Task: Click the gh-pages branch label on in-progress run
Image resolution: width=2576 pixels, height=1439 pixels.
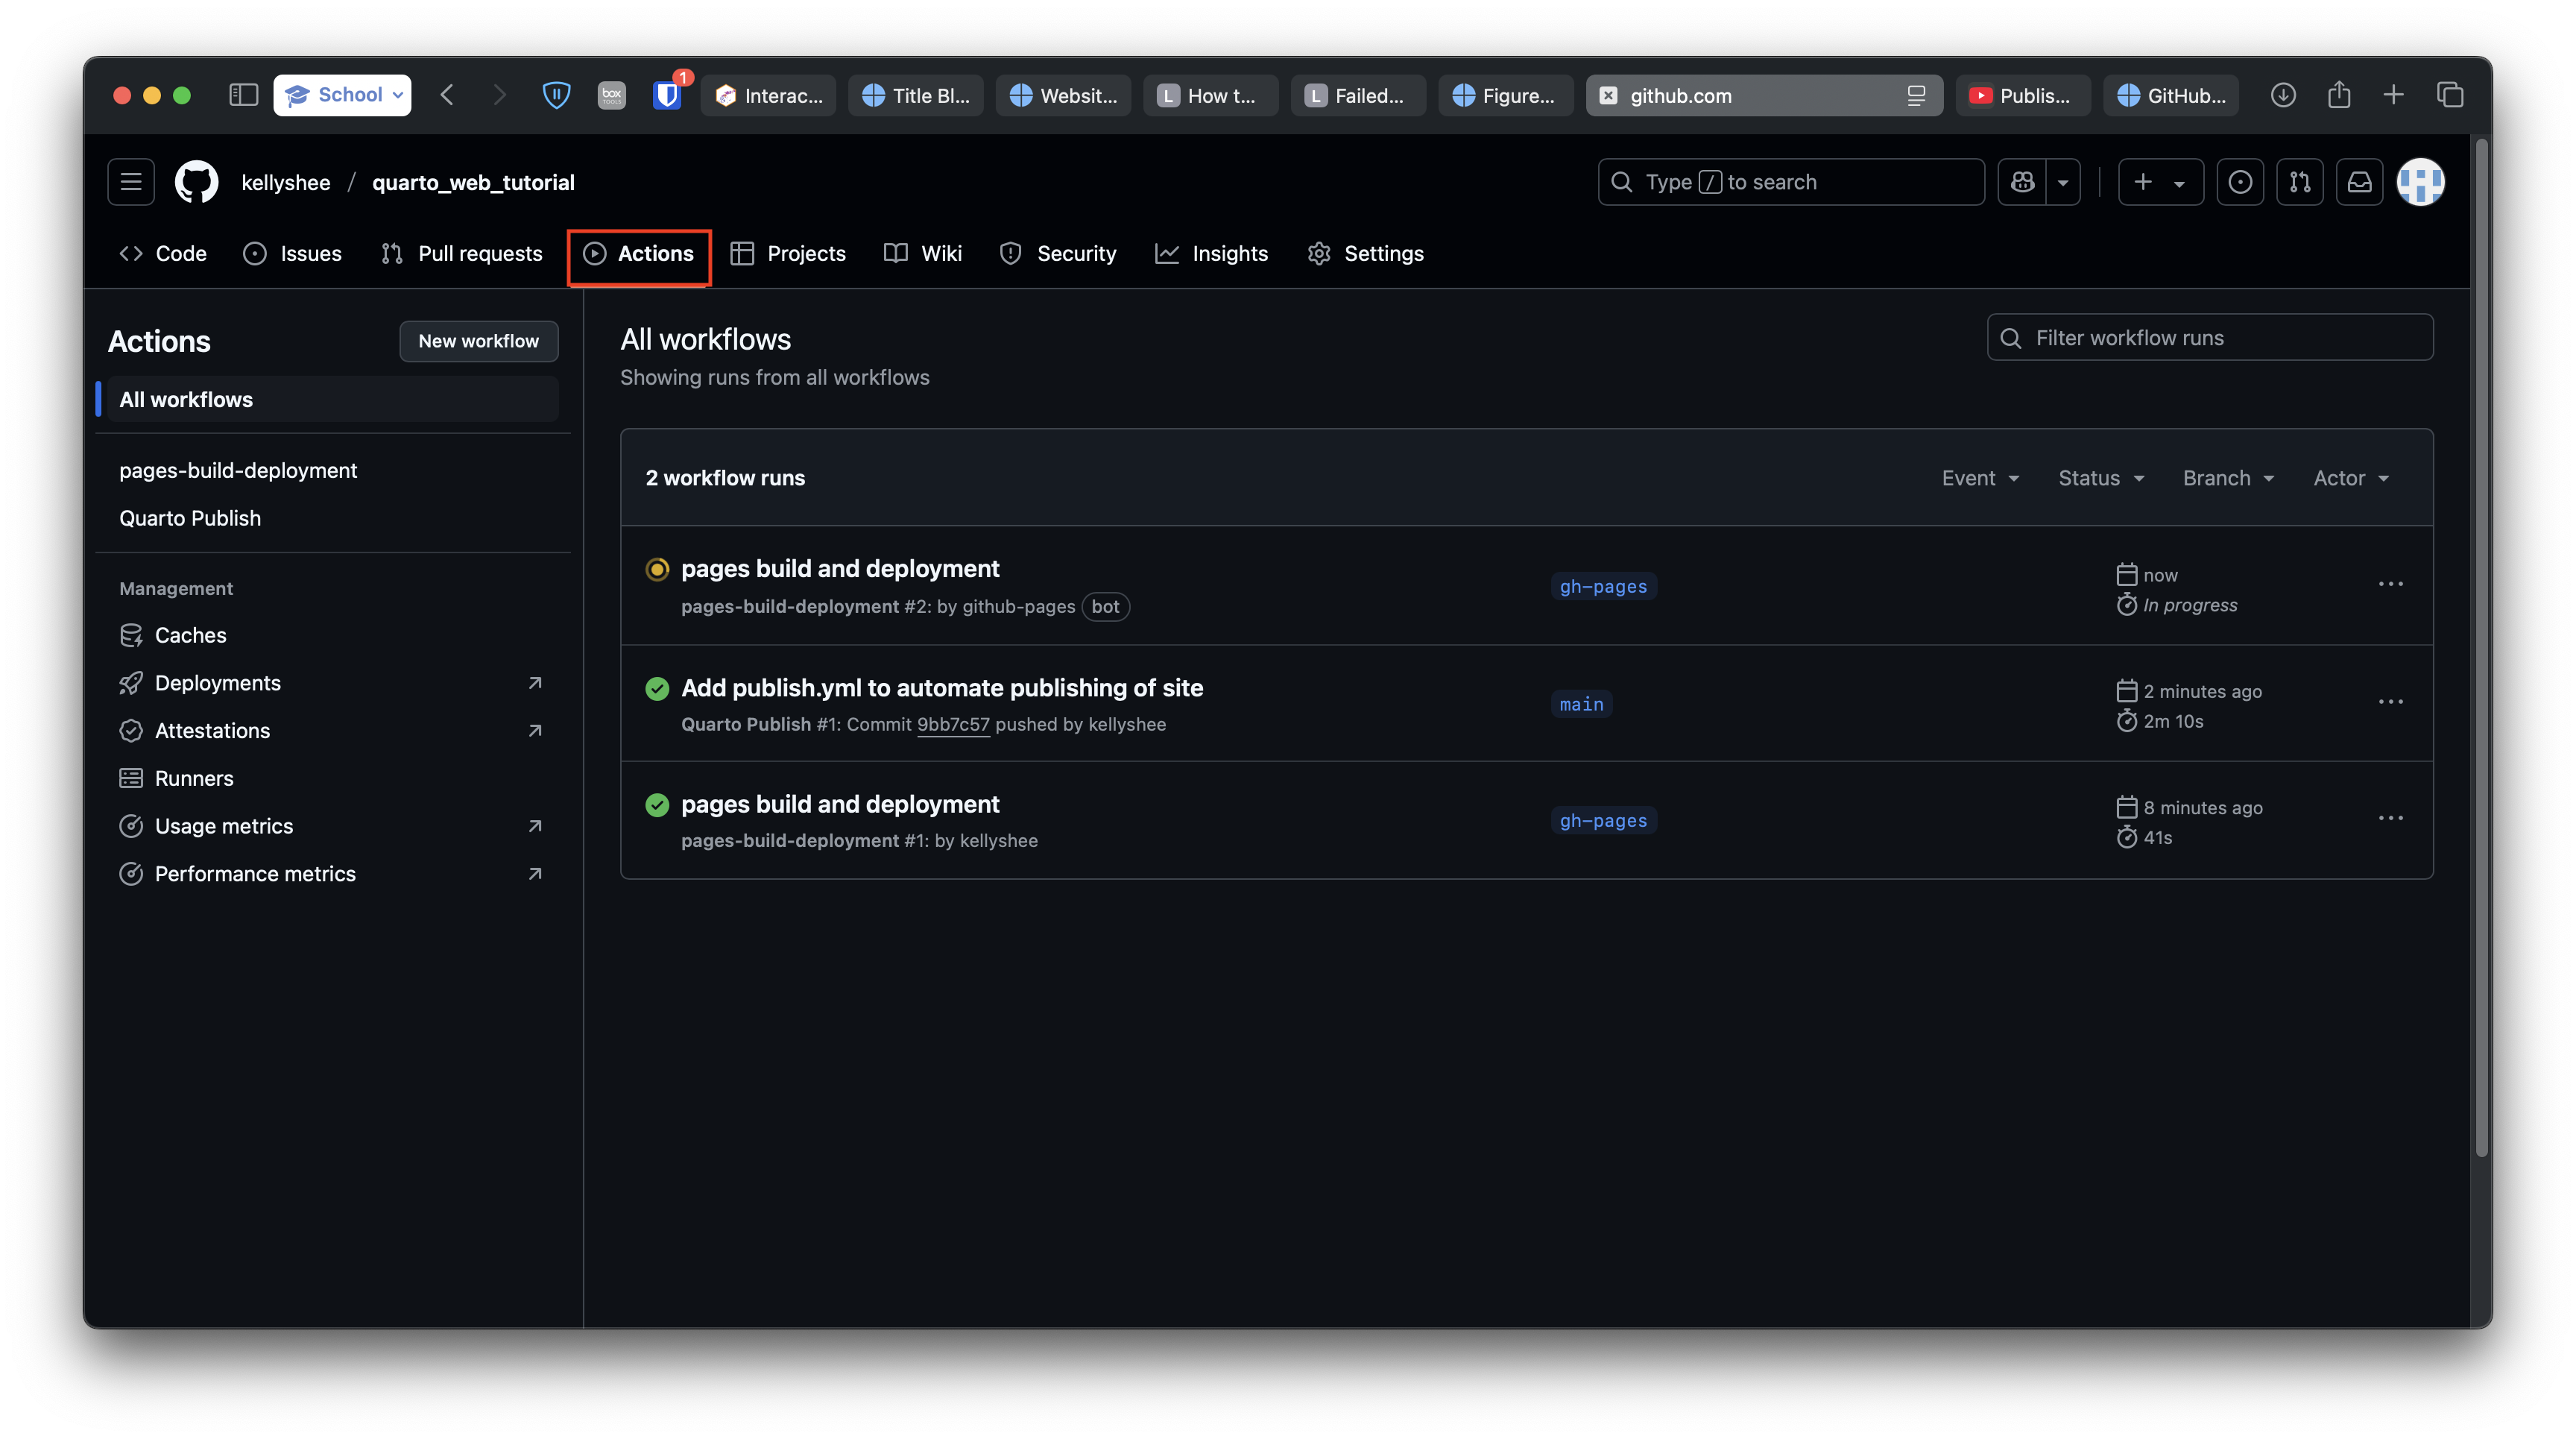Action: coord(1603,586)
